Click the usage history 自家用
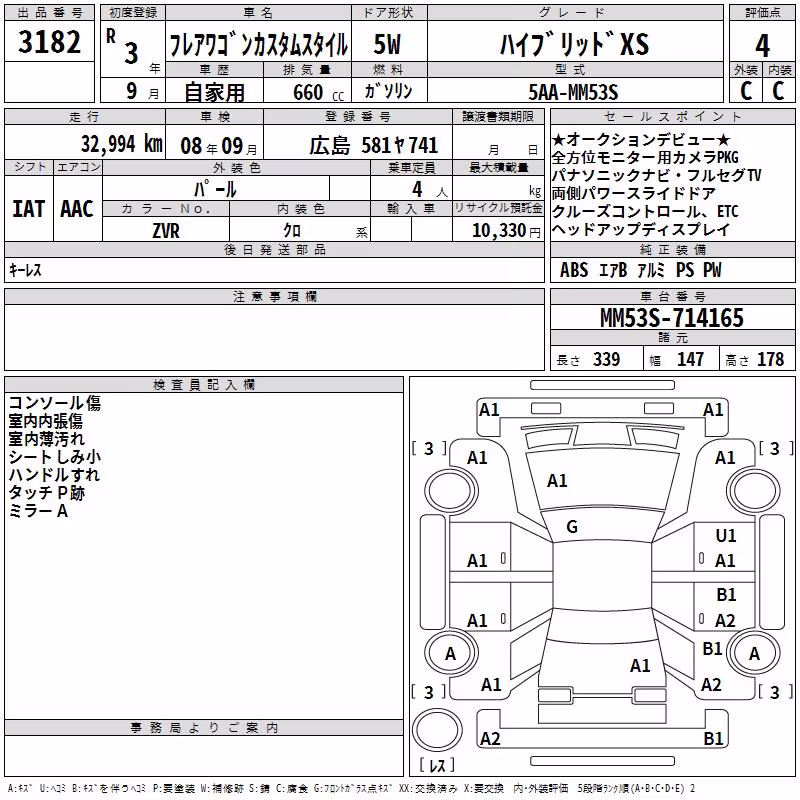The height and width of the screenshot is (800, 800). click(x=214, y=92)
